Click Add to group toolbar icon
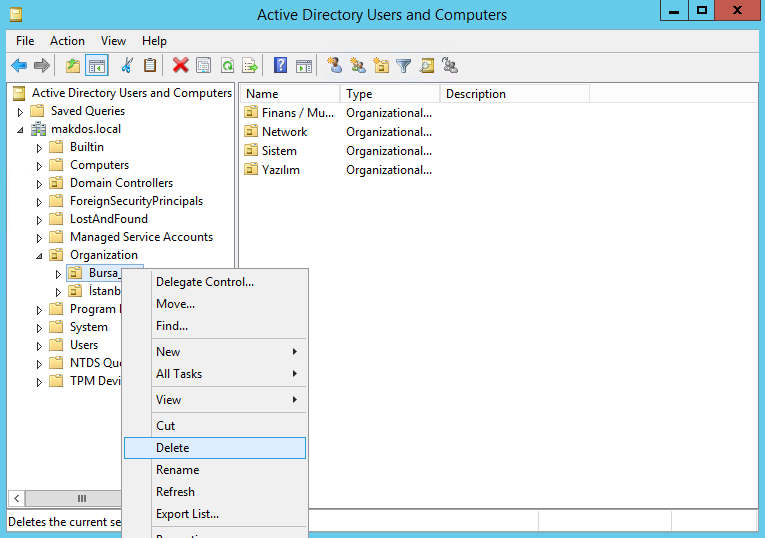The height and width of the screenshot is (538, 765). (x=450, y=65)
